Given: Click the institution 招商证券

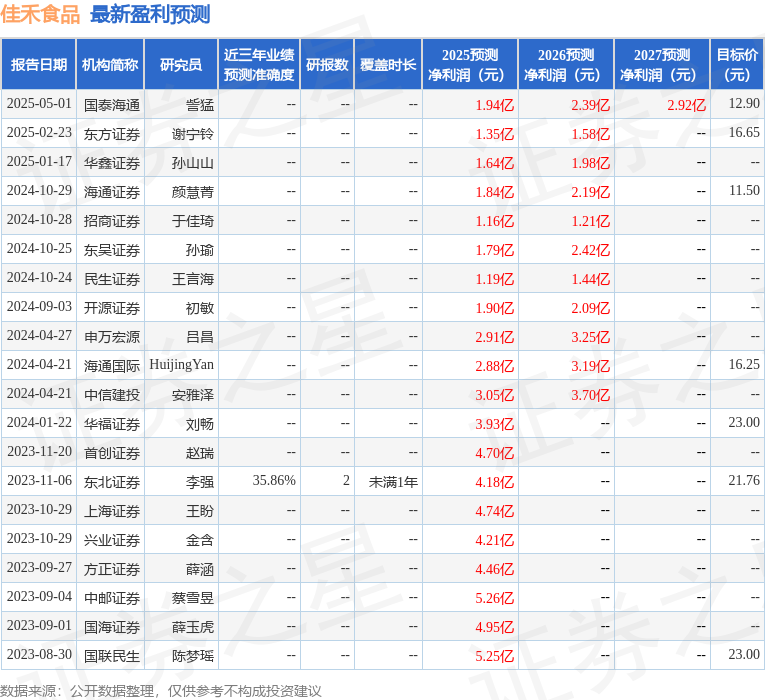Looking at the screenshot, I should (x=112, y=221).
